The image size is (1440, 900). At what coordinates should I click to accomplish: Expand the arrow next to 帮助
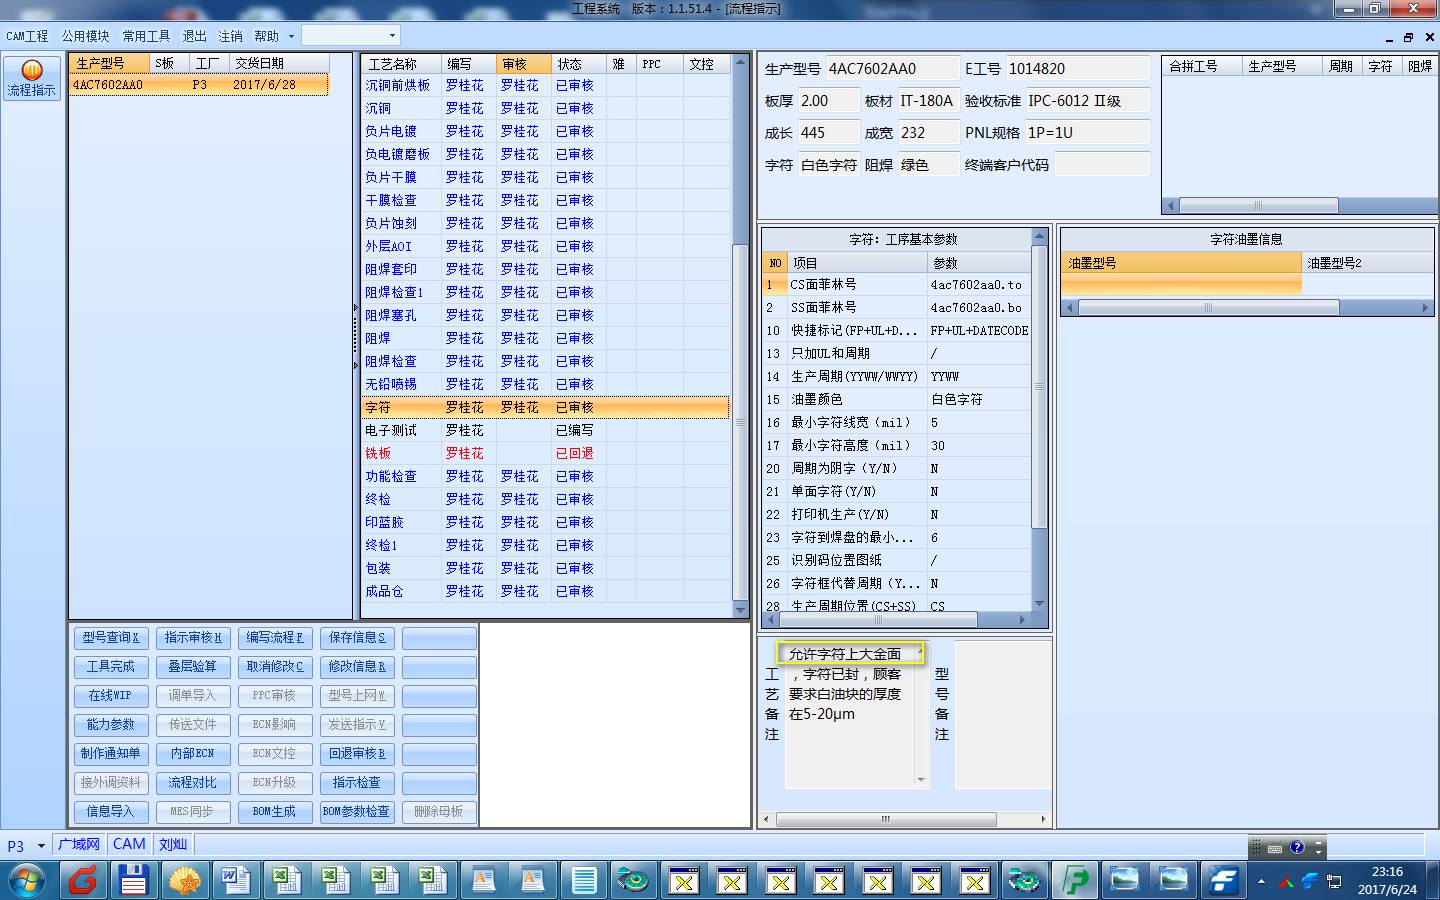tap(291, 36)
